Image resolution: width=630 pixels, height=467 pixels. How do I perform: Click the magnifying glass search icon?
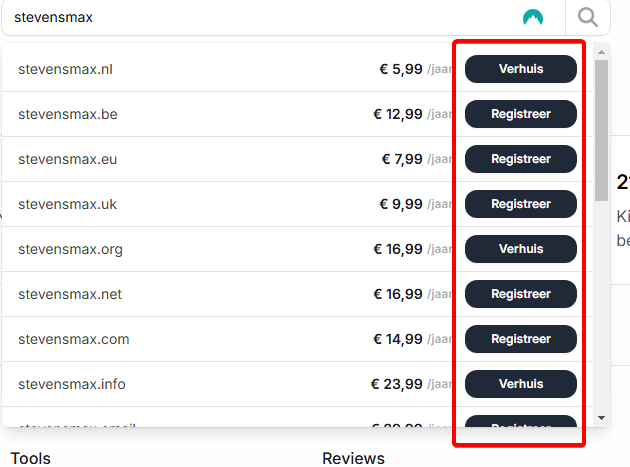tap(588, 17)
